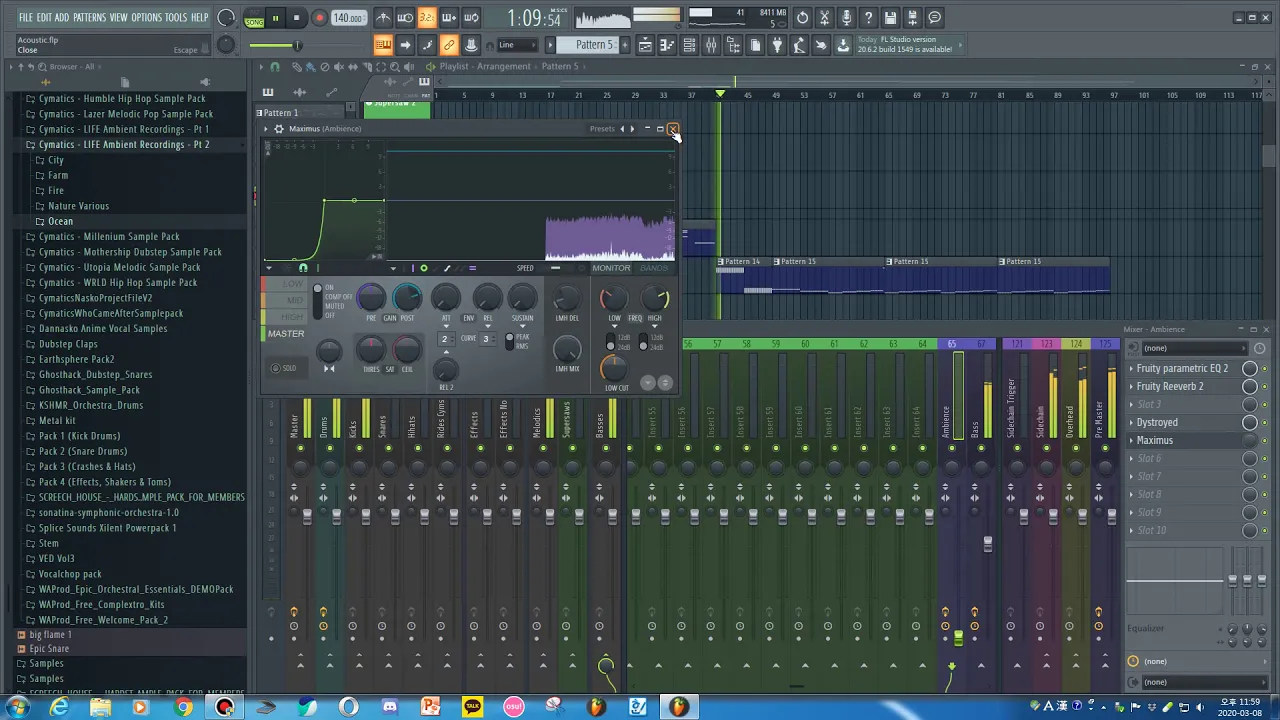Screen dimensions: 1280x720
Task: Select the MASTER band in Maximus
Action: [x=285, y=333]
